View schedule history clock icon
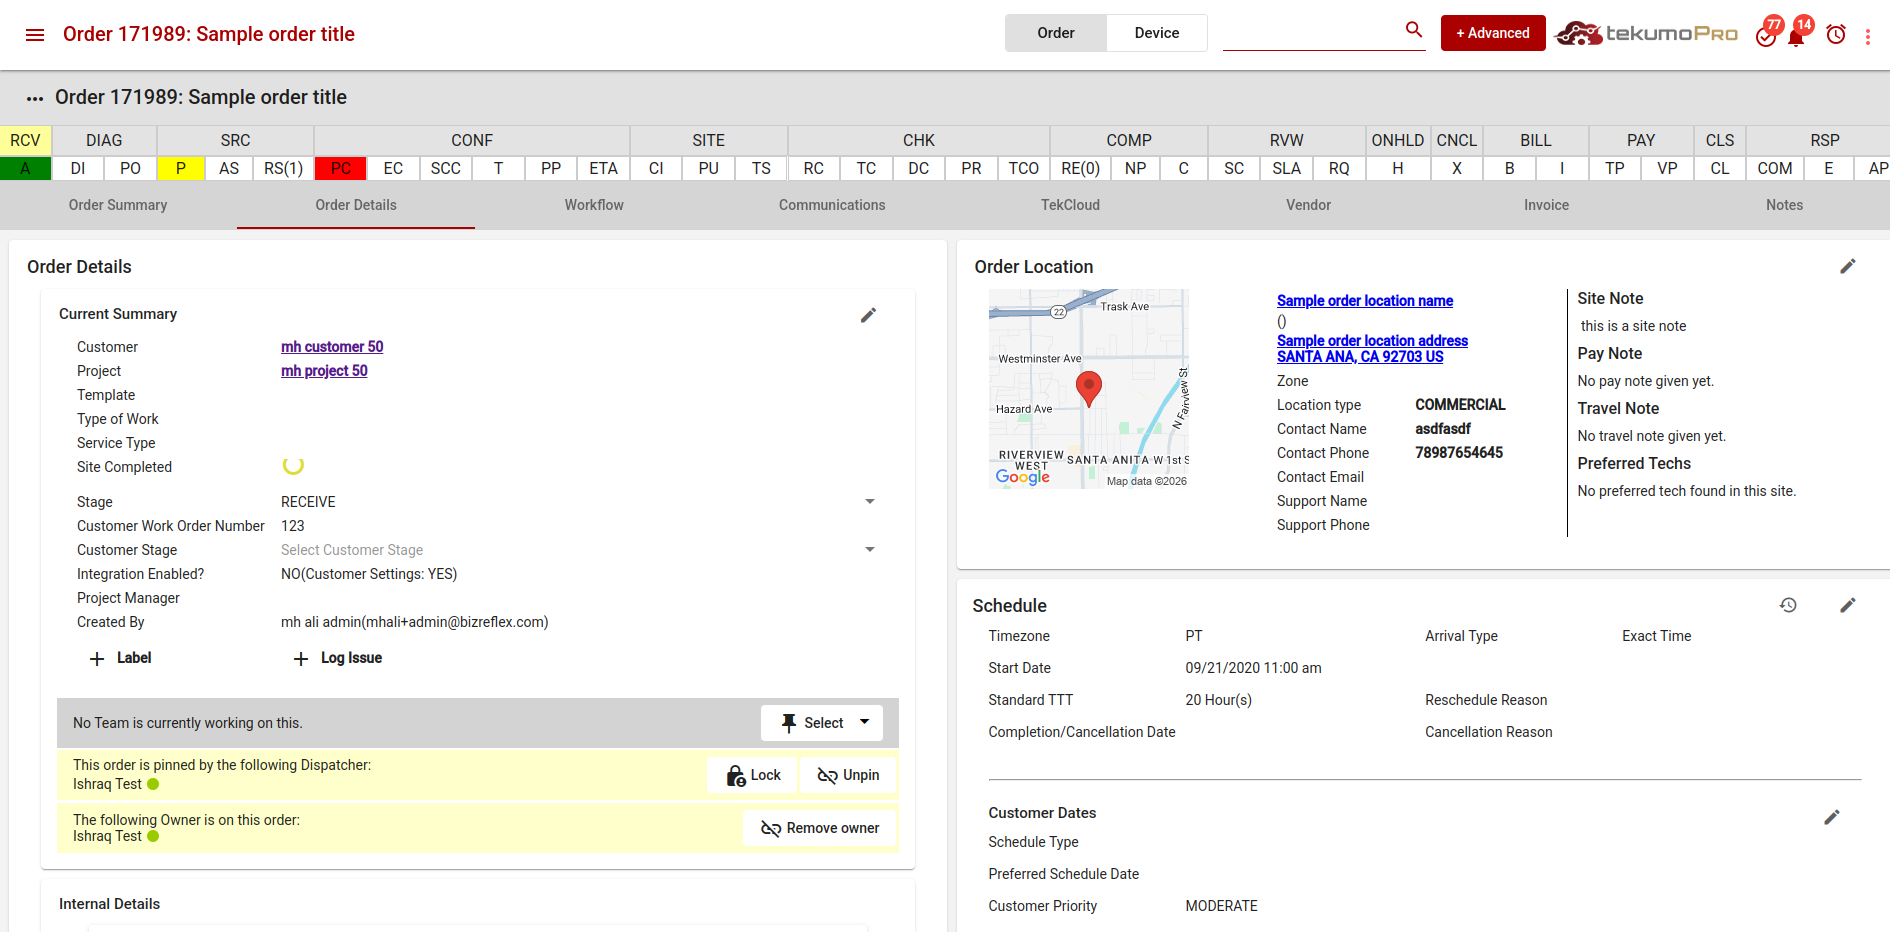The image size is (1890, 932). 1788,605
